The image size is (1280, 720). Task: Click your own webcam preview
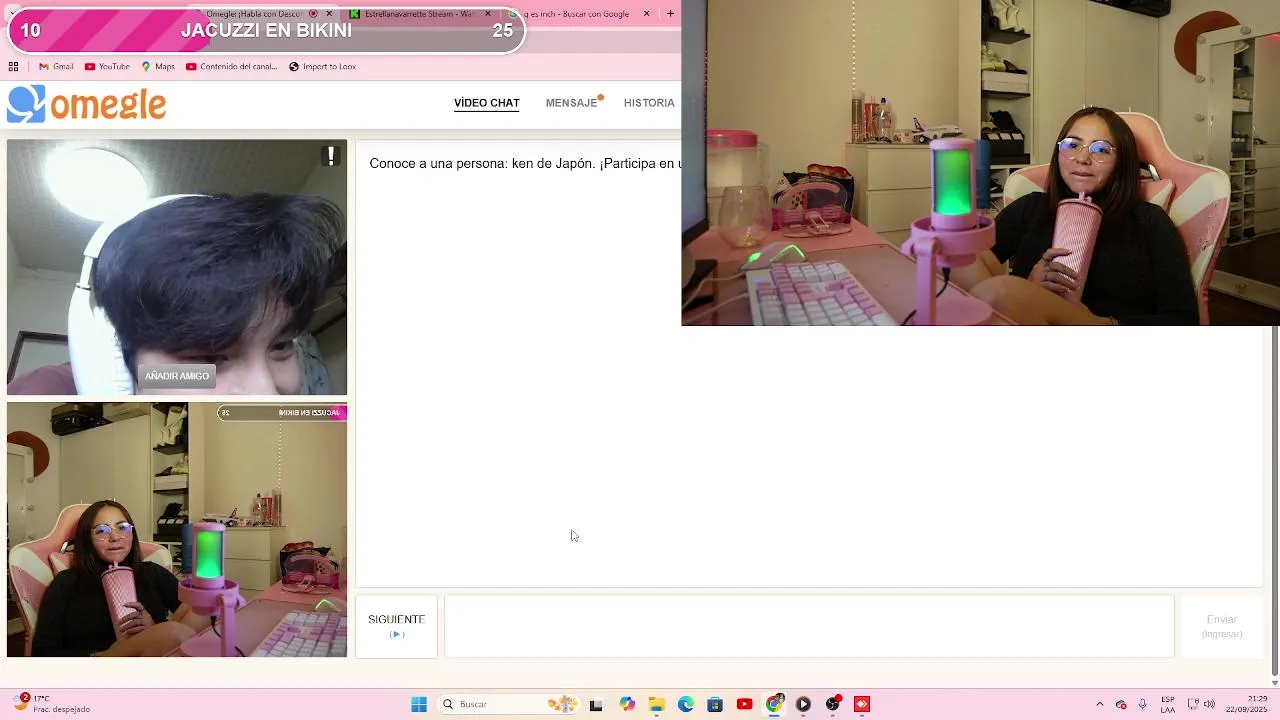177,529
